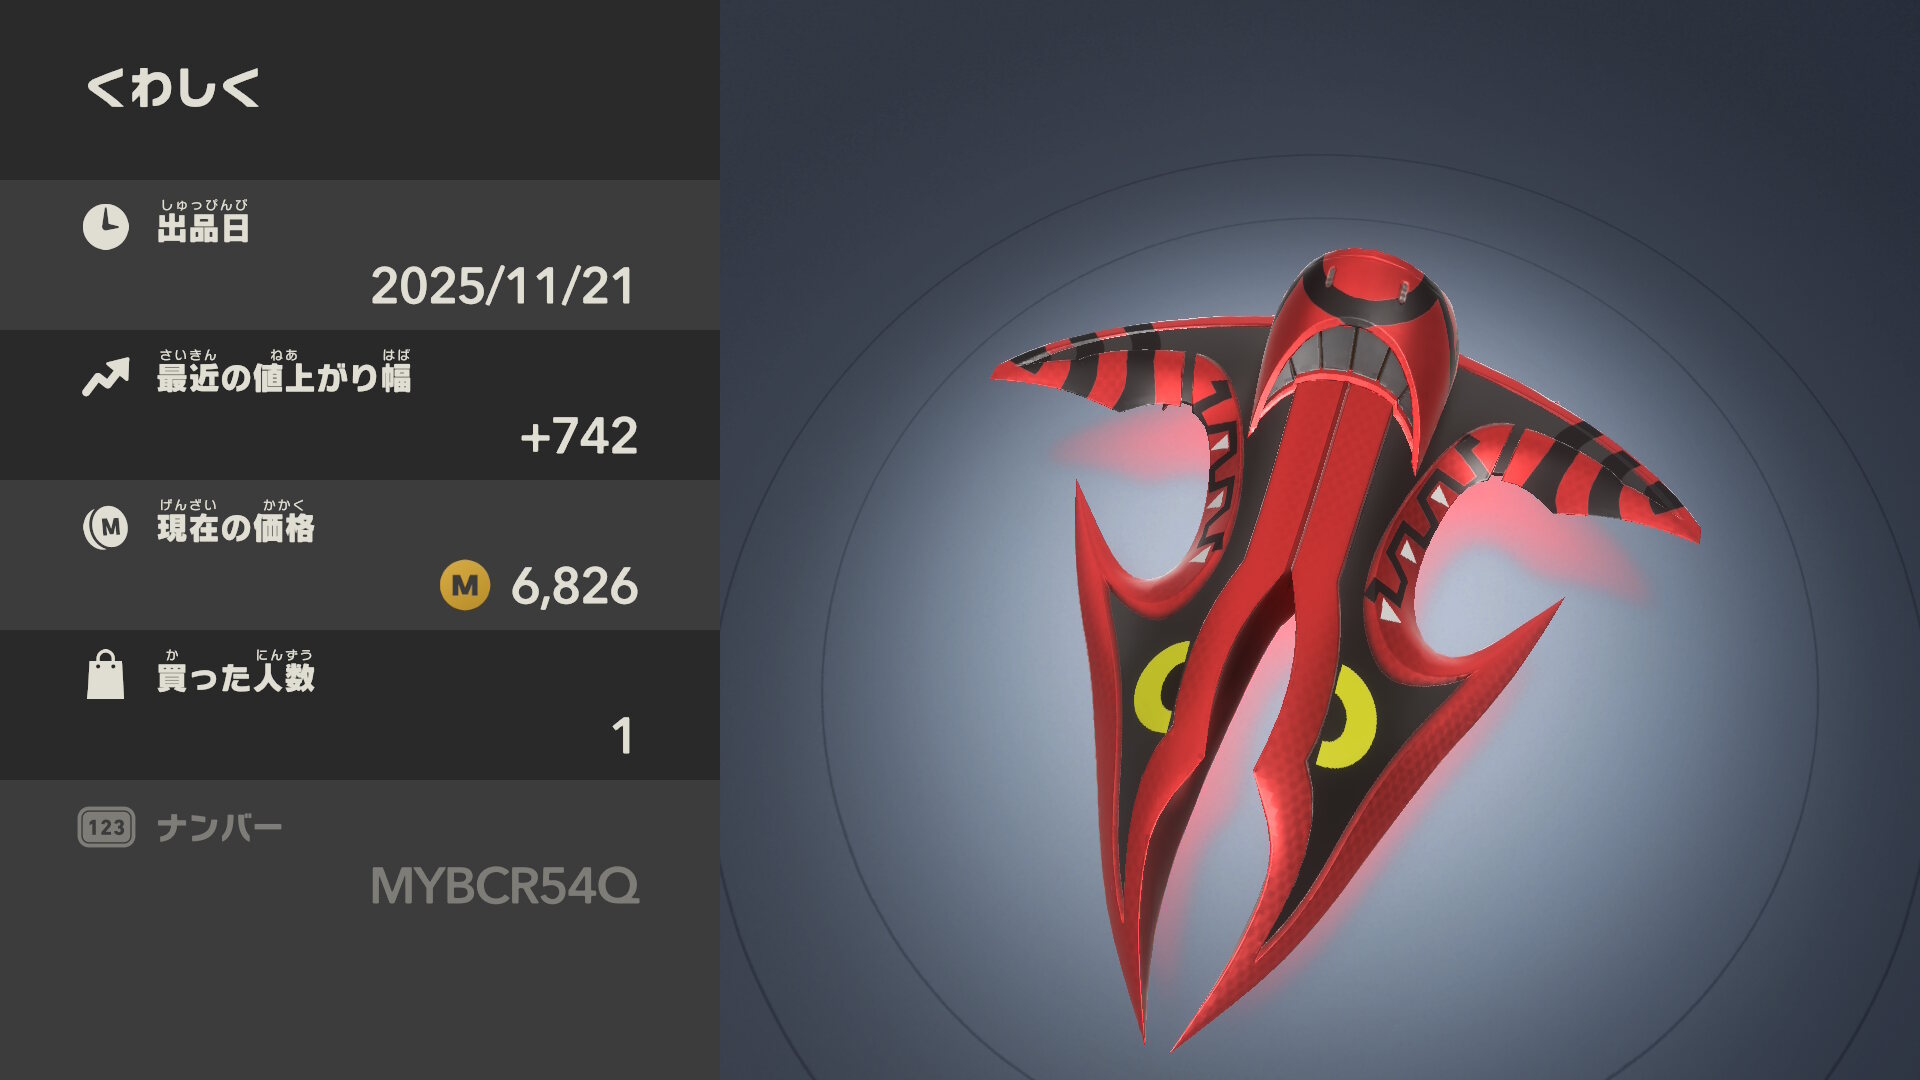Select the ナンバー label

pos(220,828)
